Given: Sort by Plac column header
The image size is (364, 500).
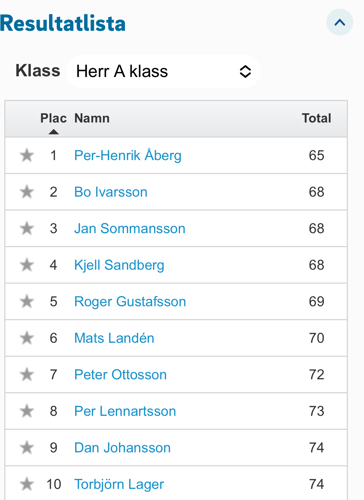Looking at the screenshot, I should coord(53,118).
